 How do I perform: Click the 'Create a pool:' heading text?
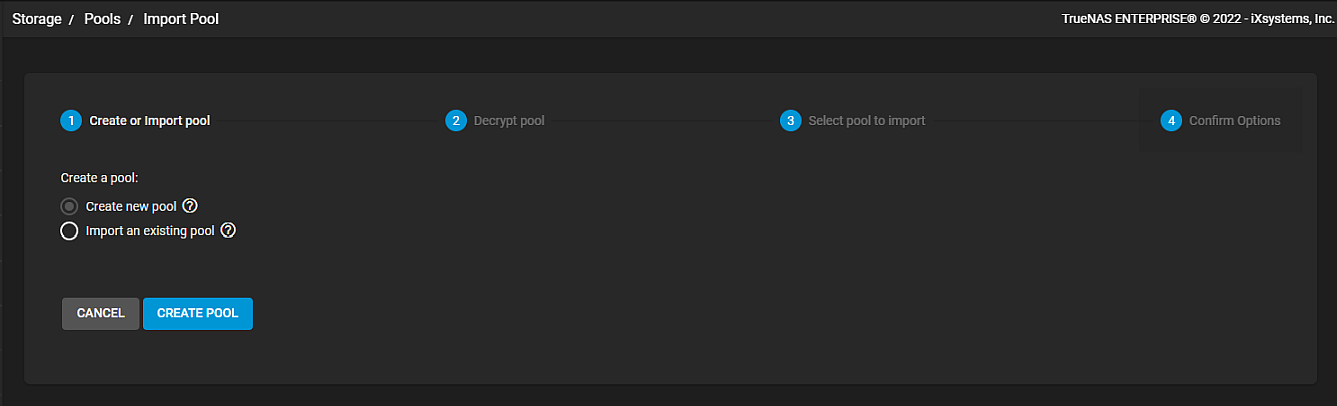click(x=99, y=178)
